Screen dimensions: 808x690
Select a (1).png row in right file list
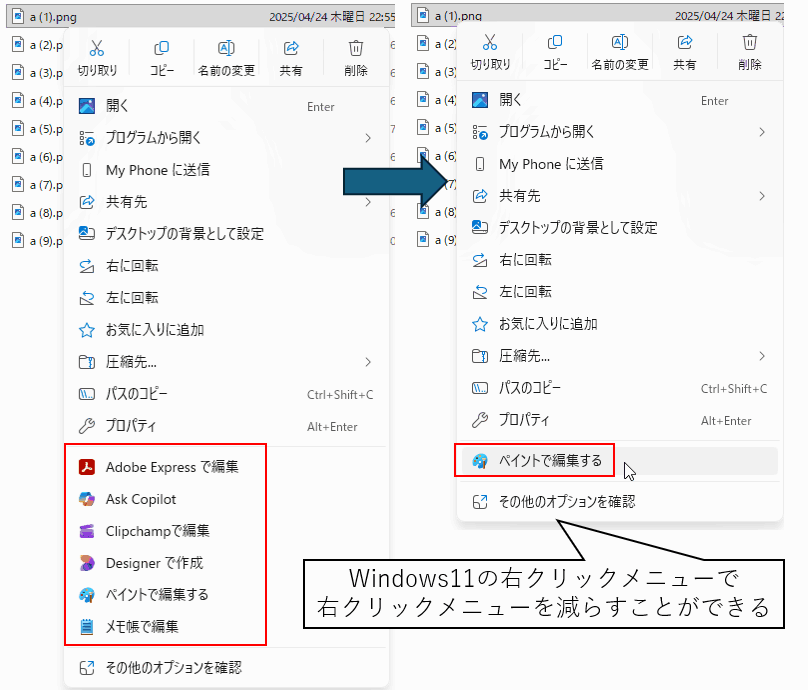598,15
